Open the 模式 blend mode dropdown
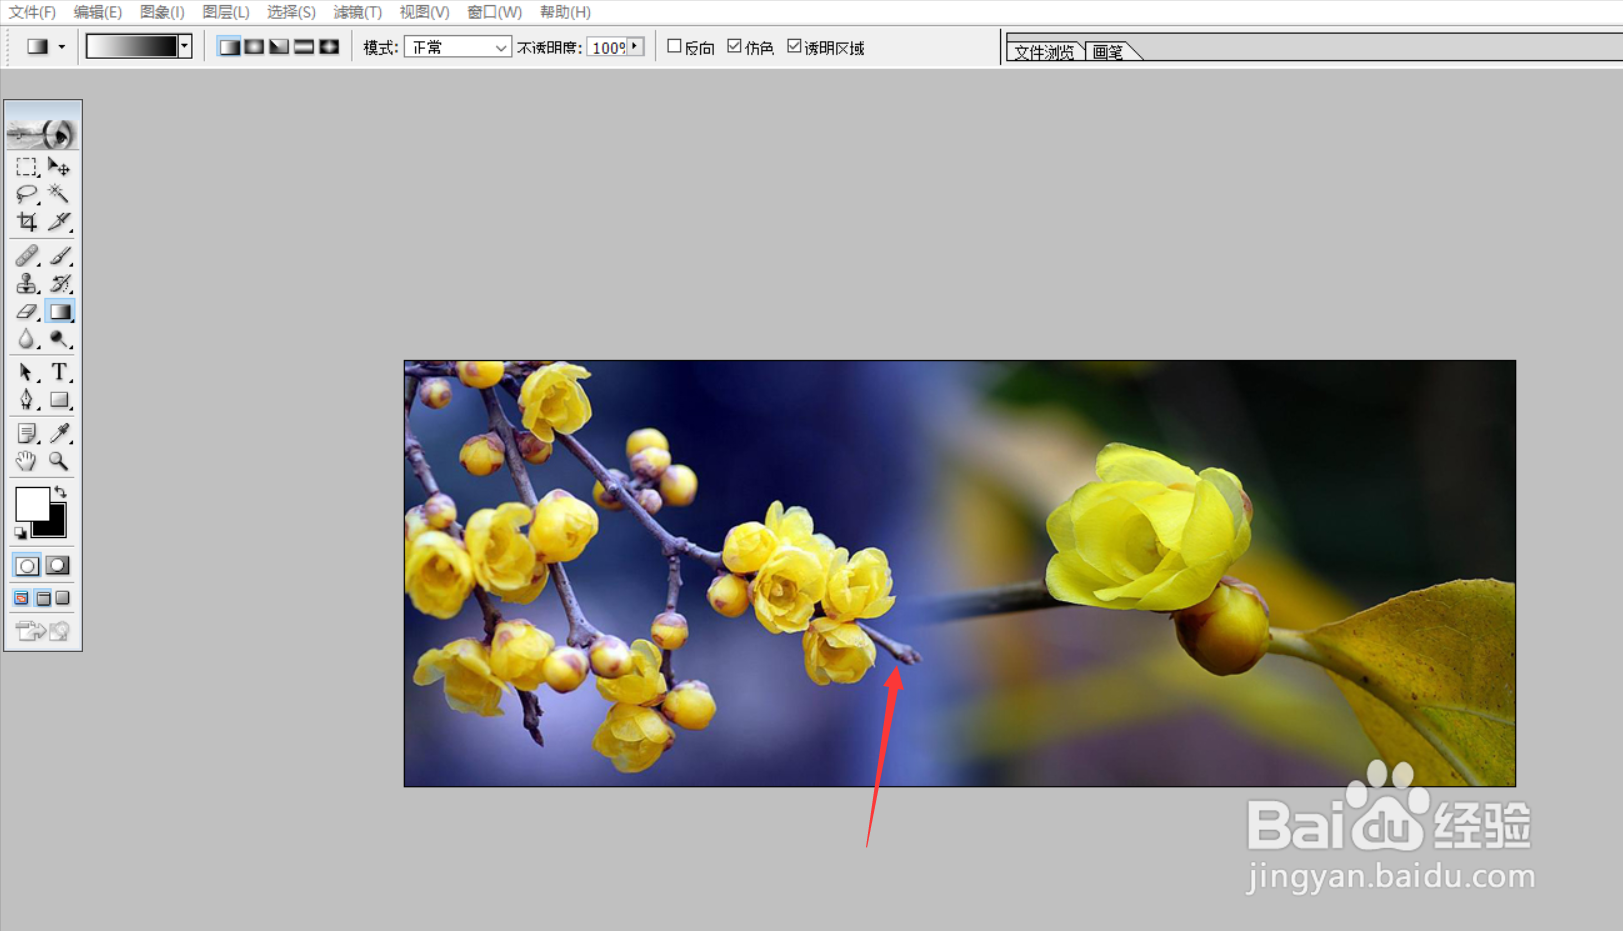Image resolution: width=1623 pixels, height=931 pixels. (458, 47)
